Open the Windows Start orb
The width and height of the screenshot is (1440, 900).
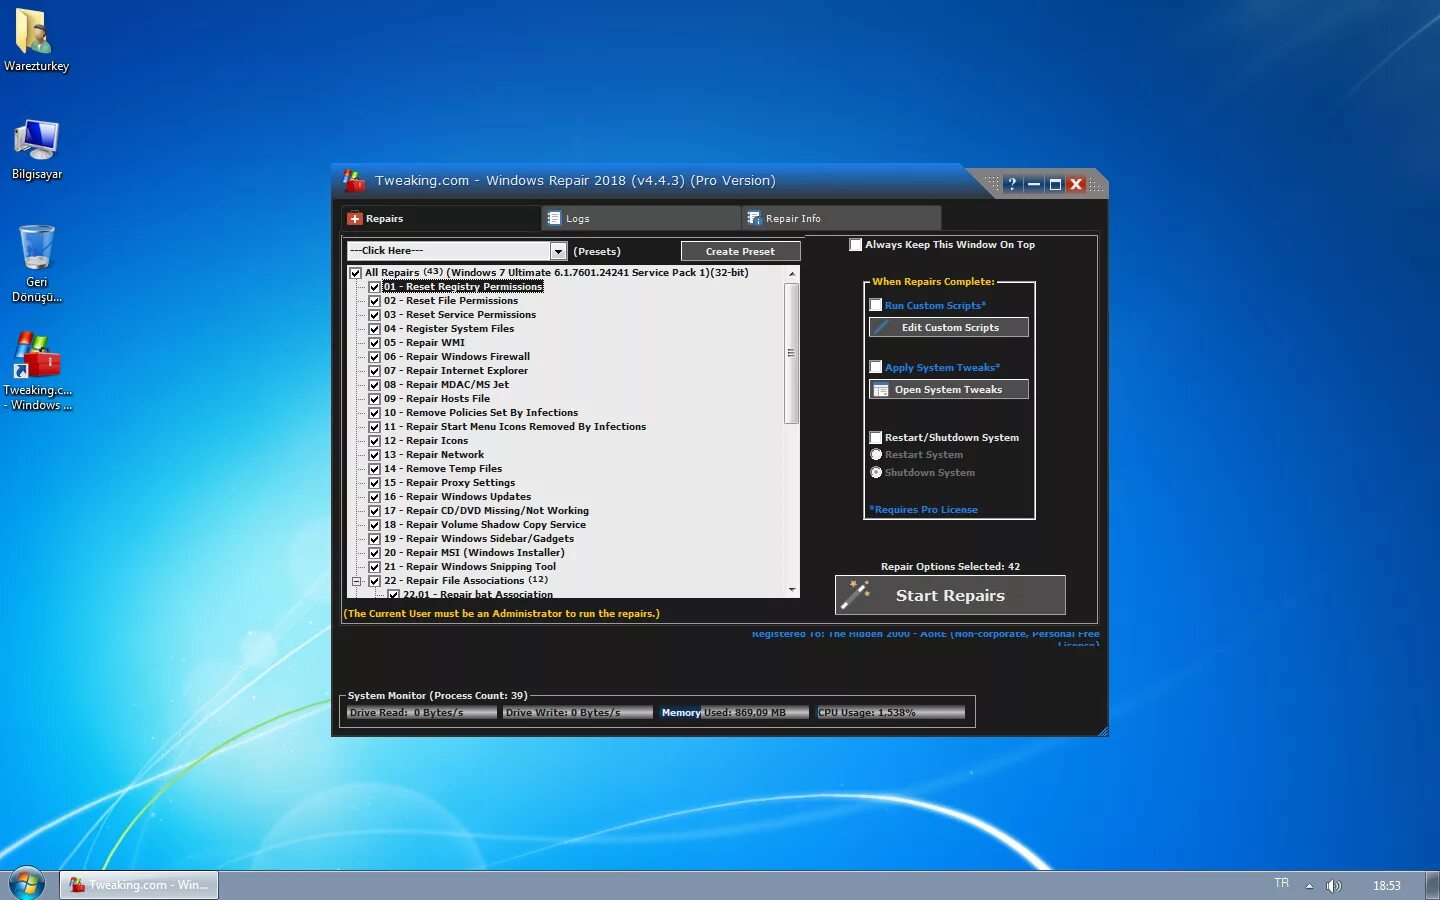click(x=26, y=884)
